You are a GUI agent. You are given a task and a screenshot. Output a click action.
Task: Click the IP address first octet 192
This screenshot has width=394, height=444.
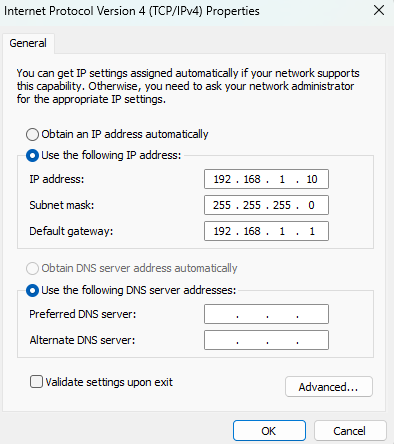point(222,179)
